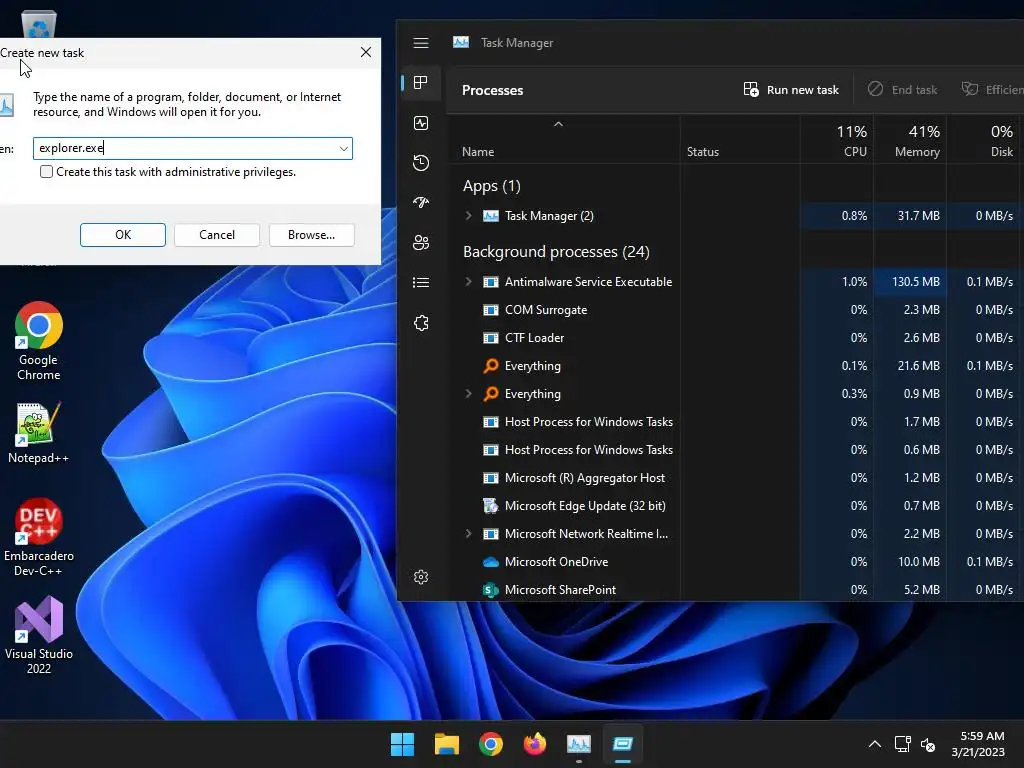Open the Task Manager hamburger navigation menu
The height and width of the screenshot is (768, 1024).
pos(421,43)
